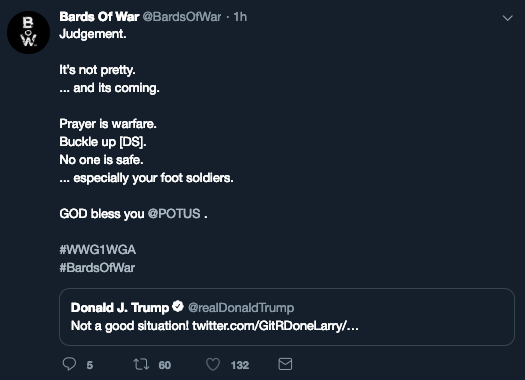Reply to the tweet via speech bubble icon
This screenshot has height=380, width=525.
[x=69, y=364]
